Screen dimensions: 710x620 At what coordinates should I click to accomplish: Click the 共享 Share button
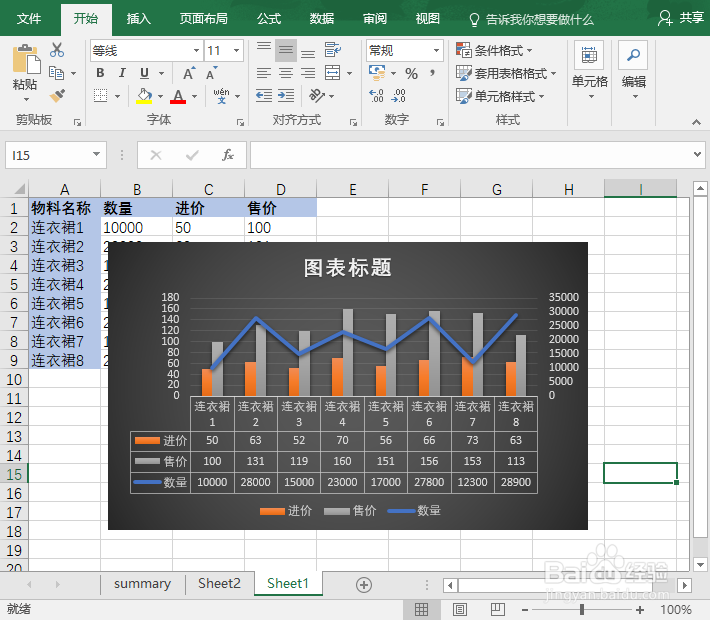point(681,18)
